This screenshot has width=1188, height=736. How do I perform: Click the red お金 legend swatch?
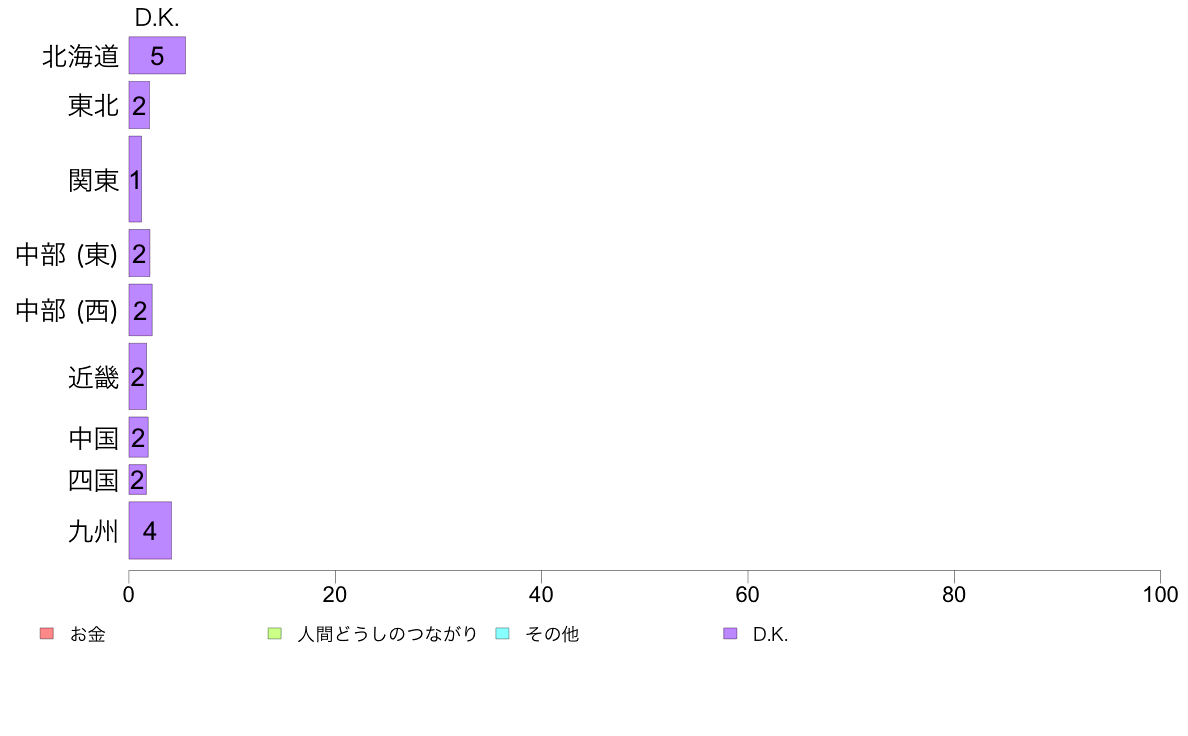coord(45,634)
